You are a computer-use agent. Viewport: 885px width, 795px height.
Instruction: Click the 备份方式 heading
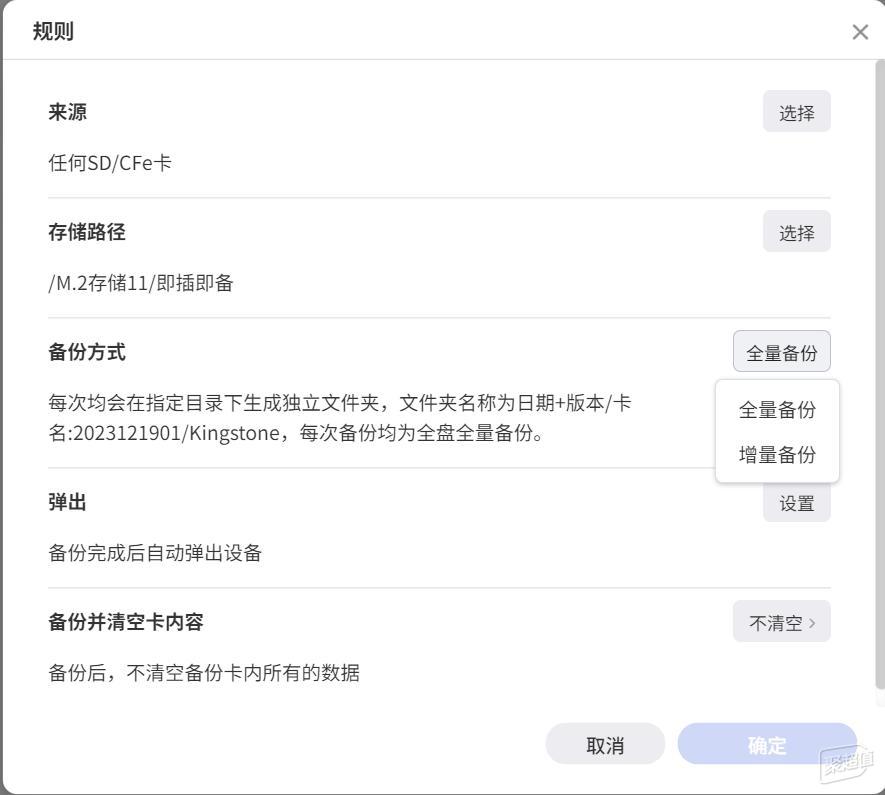tap(87, 352)
